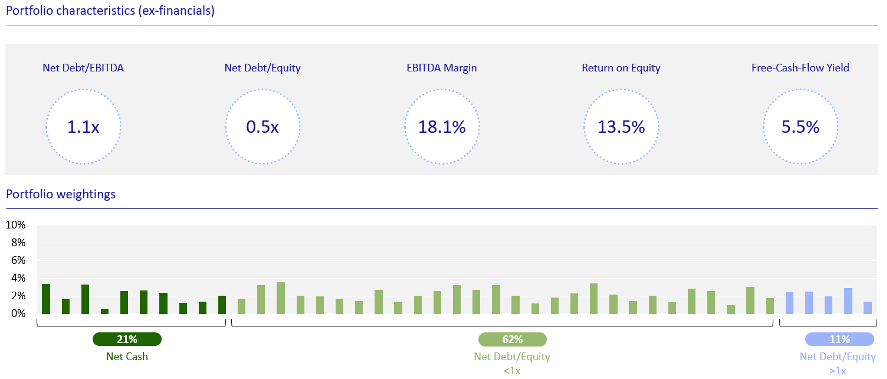The image size is (887, 379).
Task: Select the 18.1% EBITDA Margin circle
Action: coord(441,127)
